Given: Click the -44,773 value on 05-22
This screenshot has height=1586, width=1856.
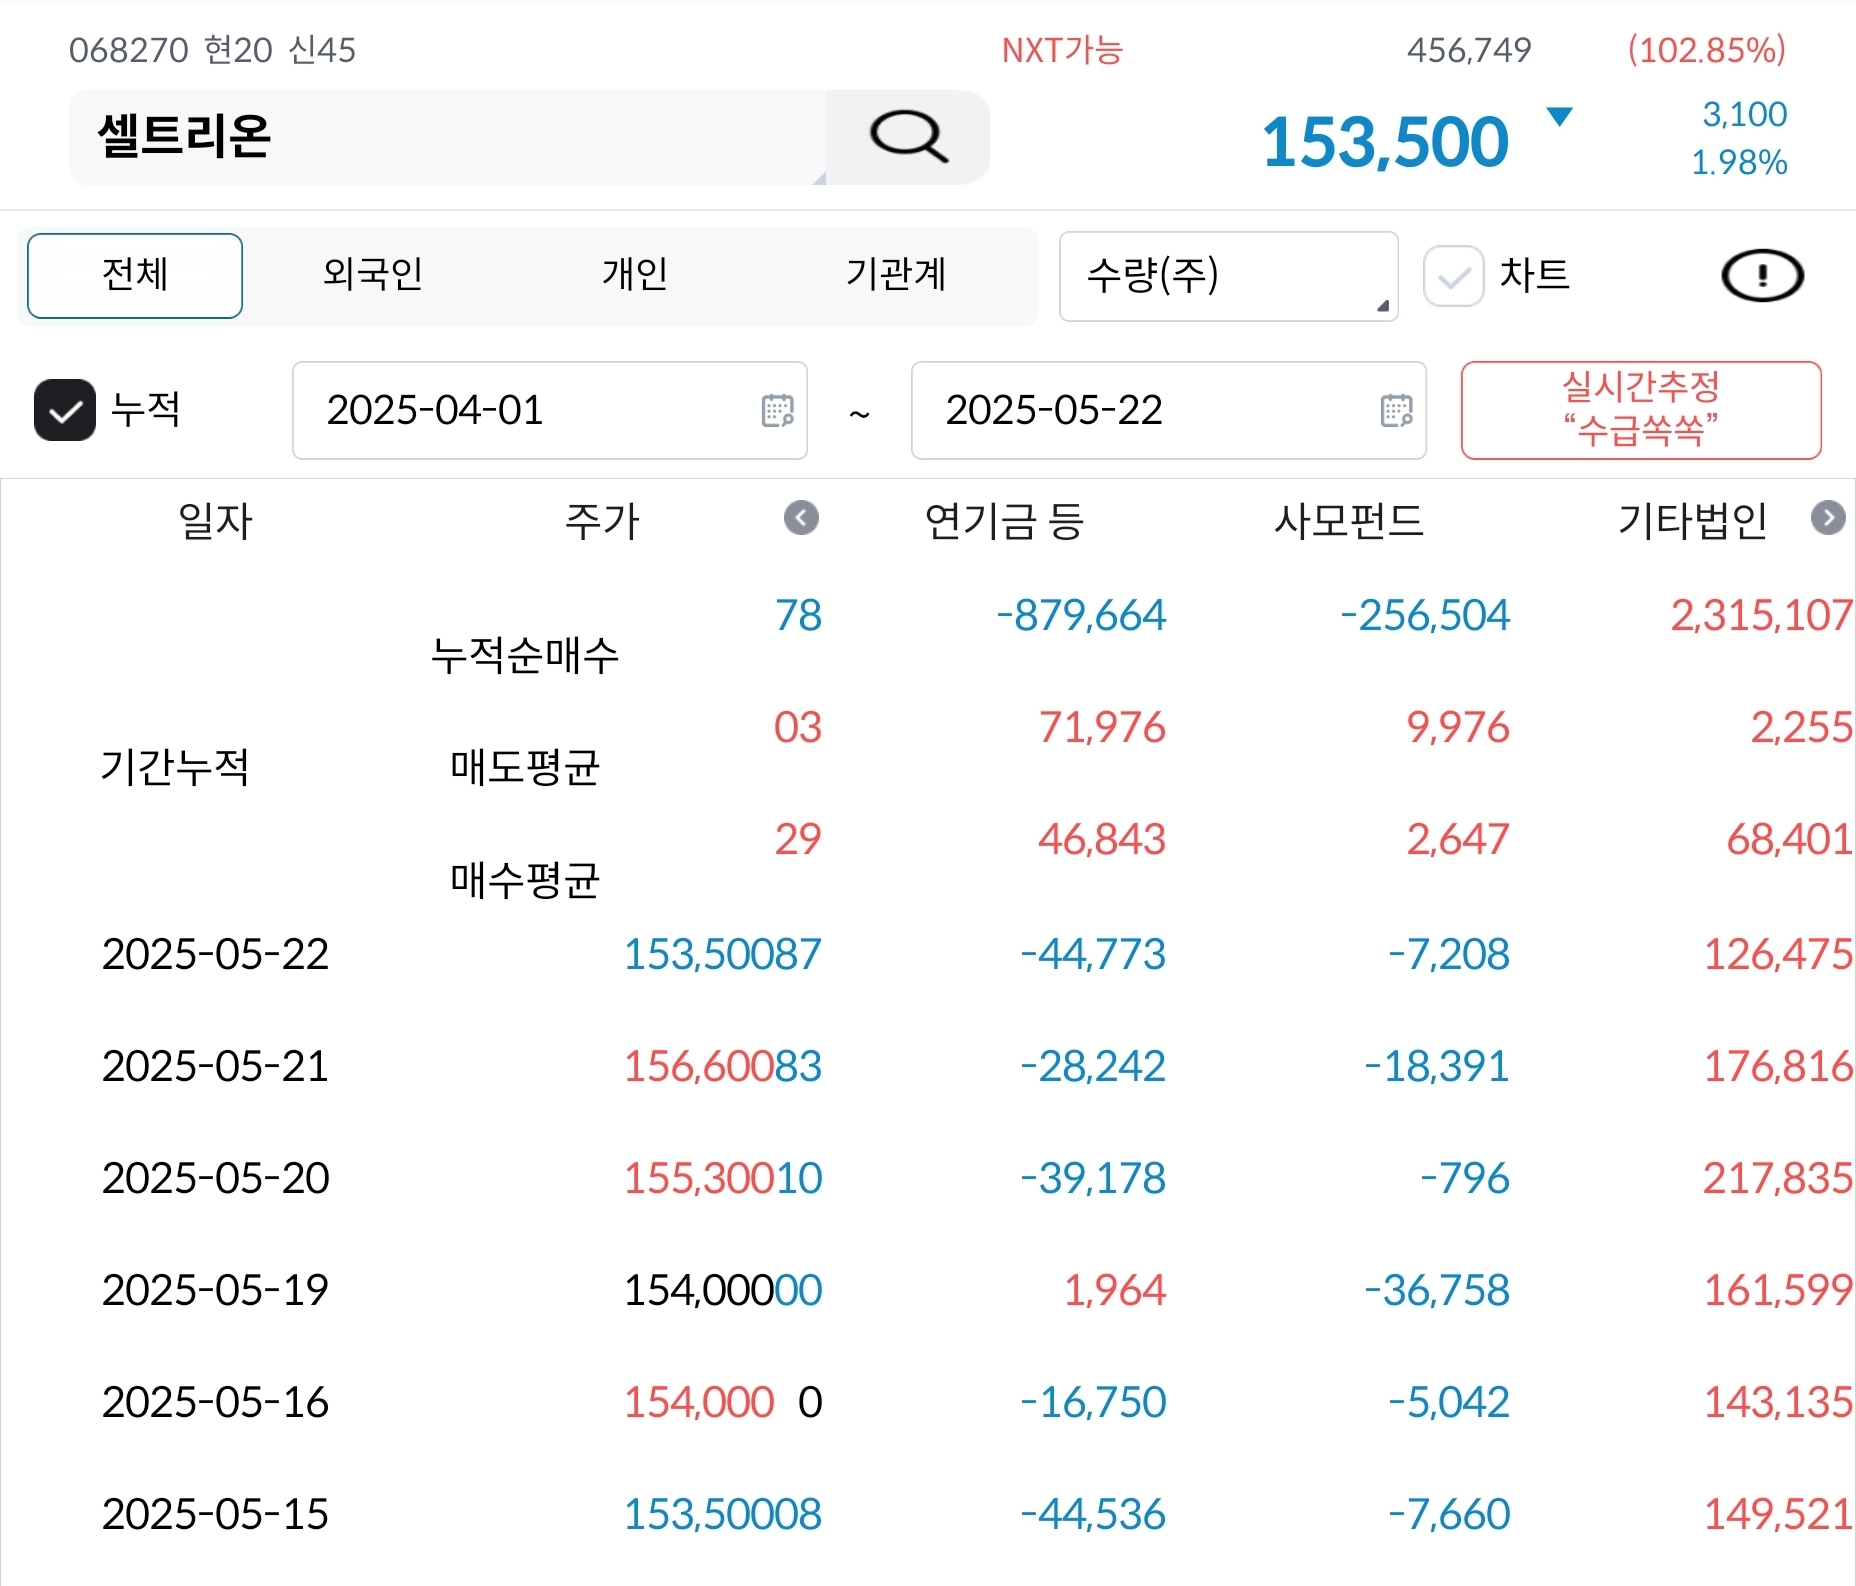Looking at the screenshot, I should click(1093, 954).
